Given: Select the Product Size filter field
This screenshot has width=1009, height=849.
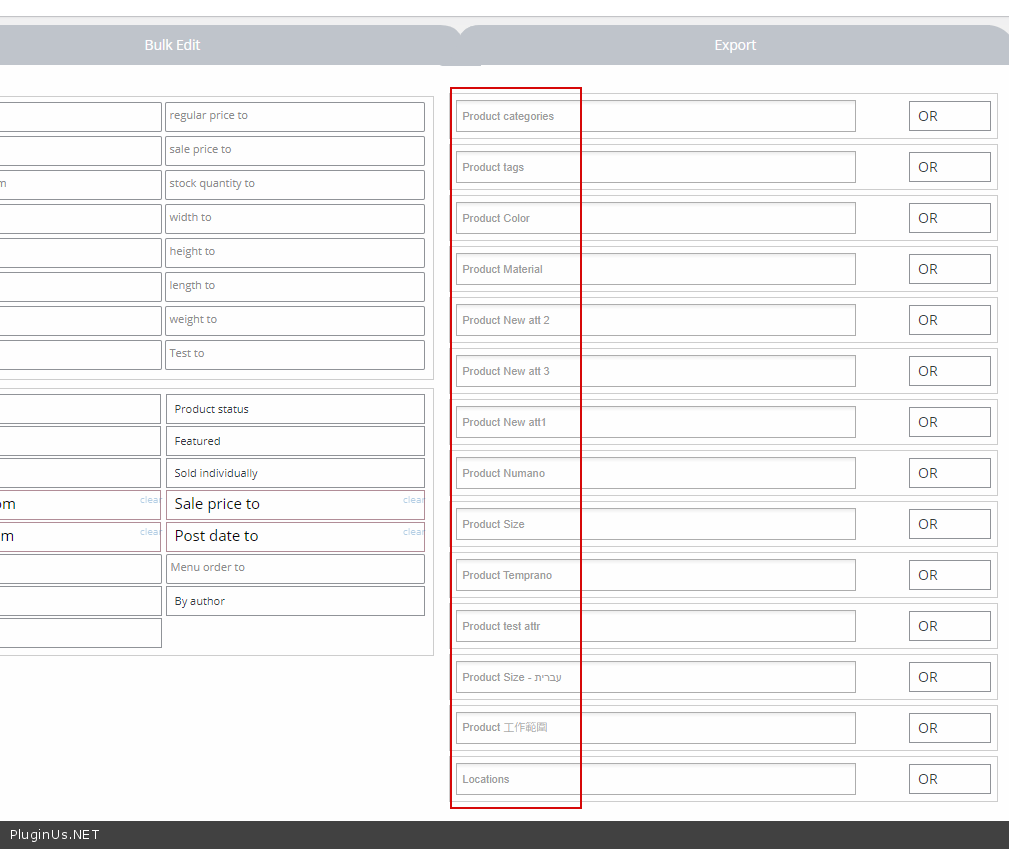Looking at the screenshot, I should pyautogui.click(x=655, y=524).
